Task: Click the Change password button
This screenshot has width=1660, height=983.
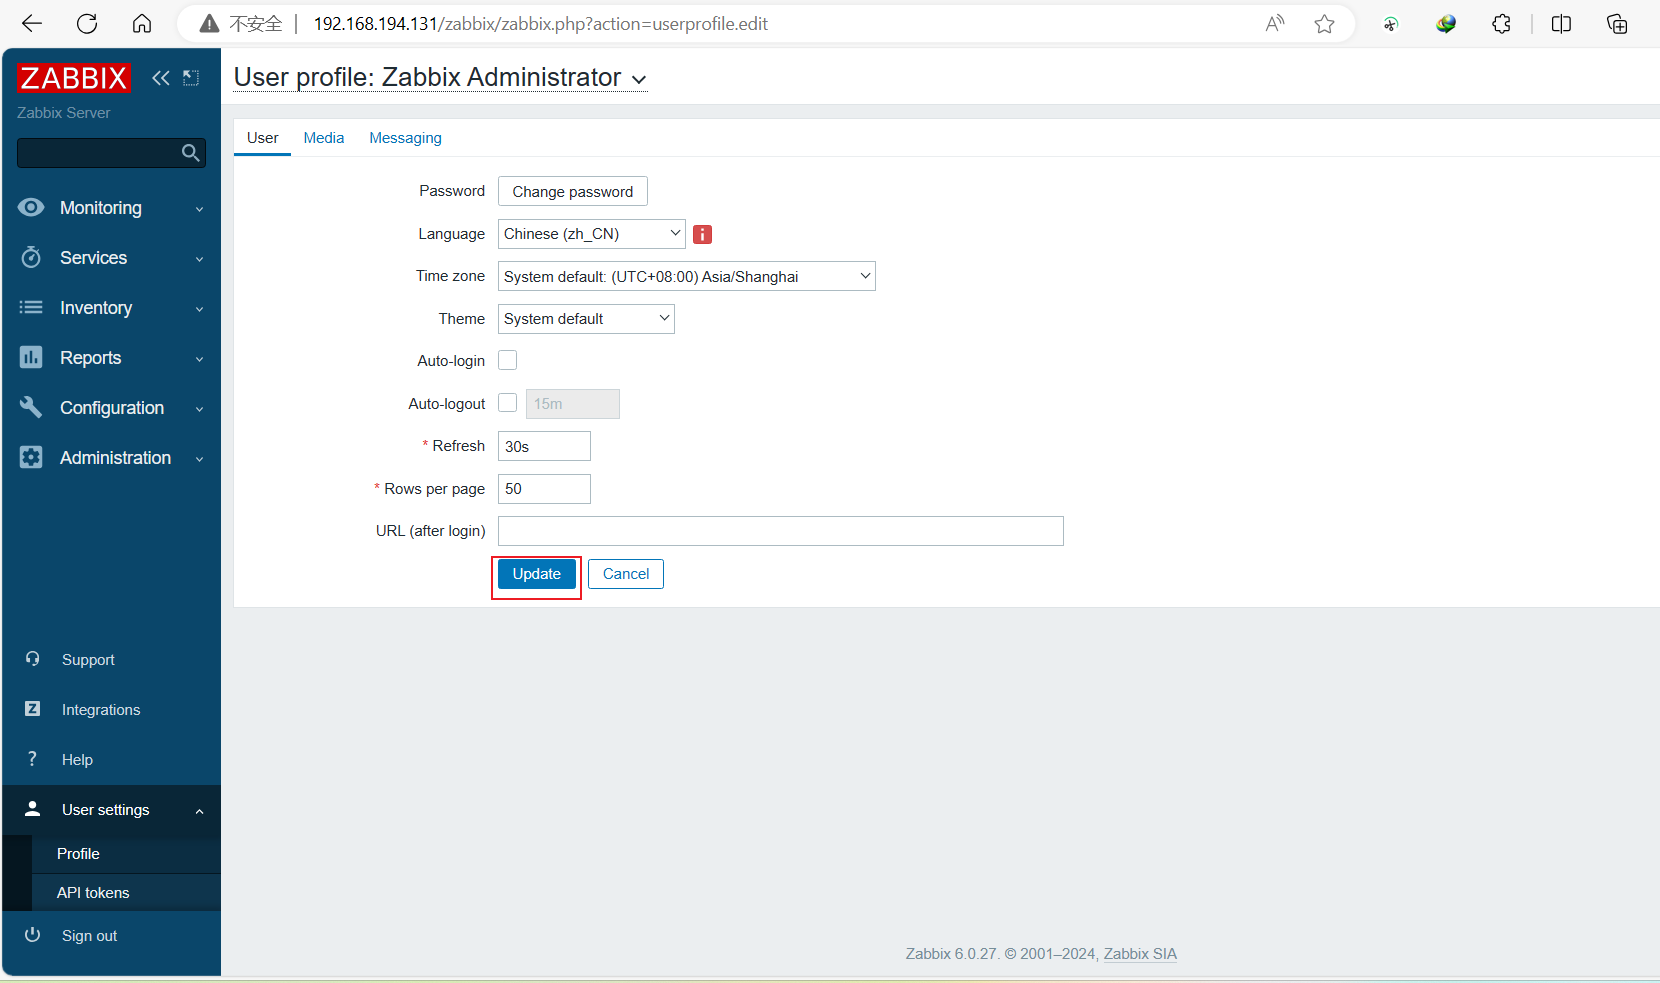Action: [x=573, y=191]
